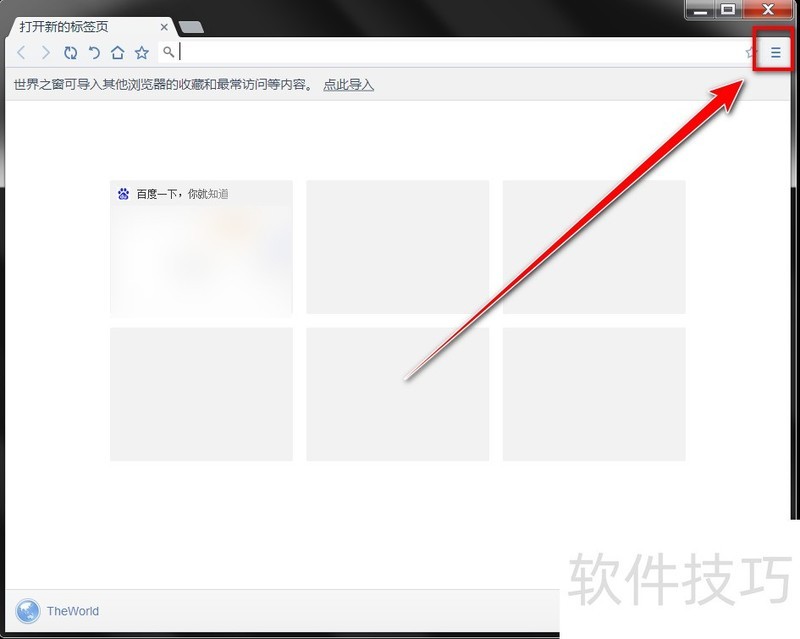Click the empty bottom-right speed dial tile

pos(594,394)
